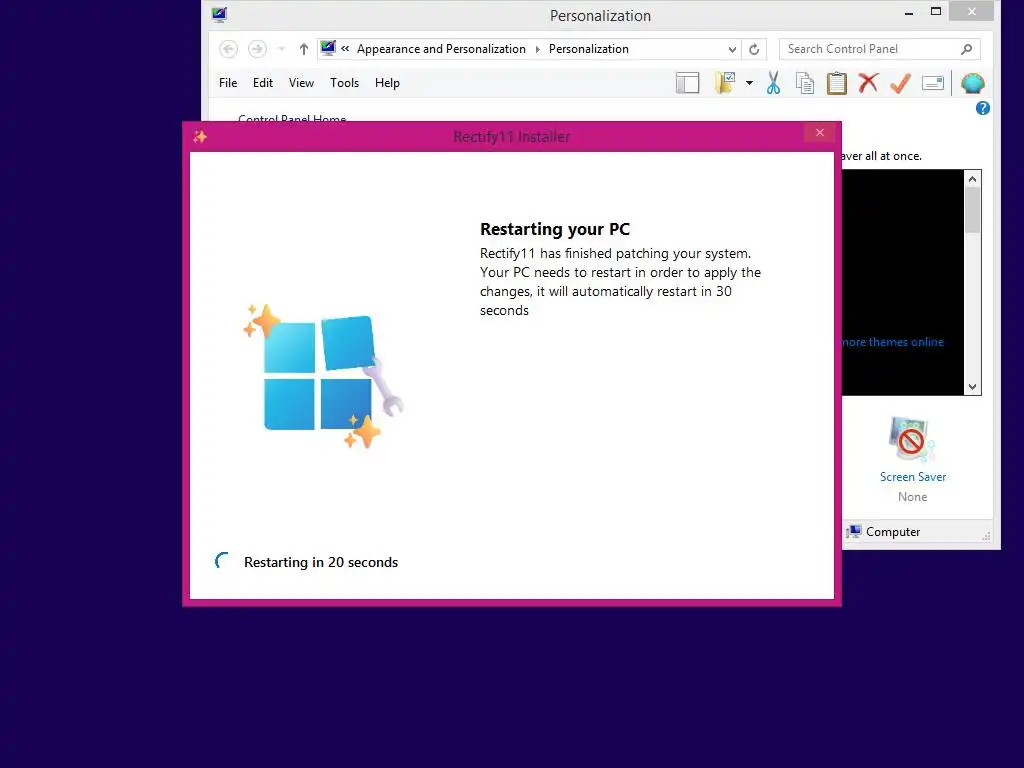1024x768 pixels.
Task: Select the Personalization breadcrumb
Action: point(588,49)
